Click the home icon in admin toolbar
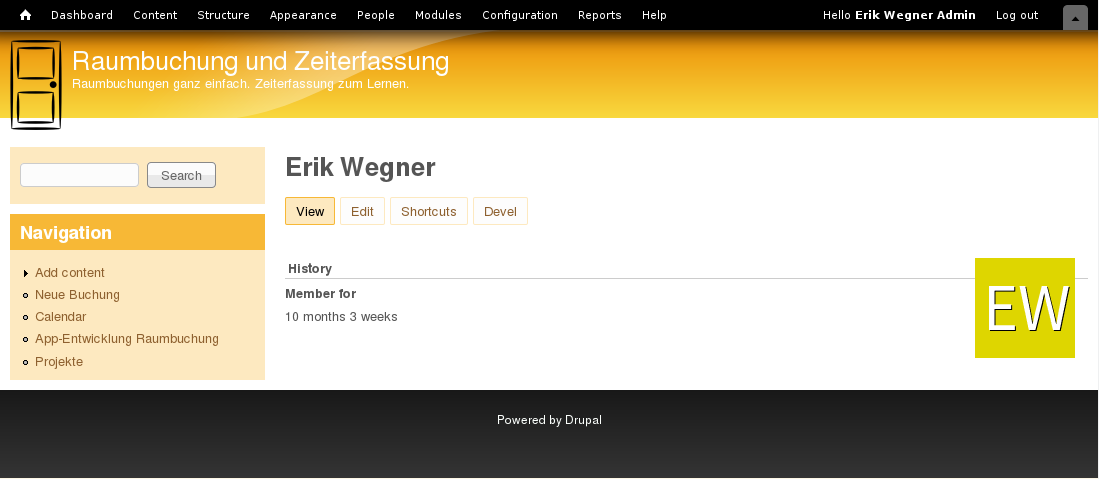This screenshot has width=1099, height=479. tap(25, 15)
